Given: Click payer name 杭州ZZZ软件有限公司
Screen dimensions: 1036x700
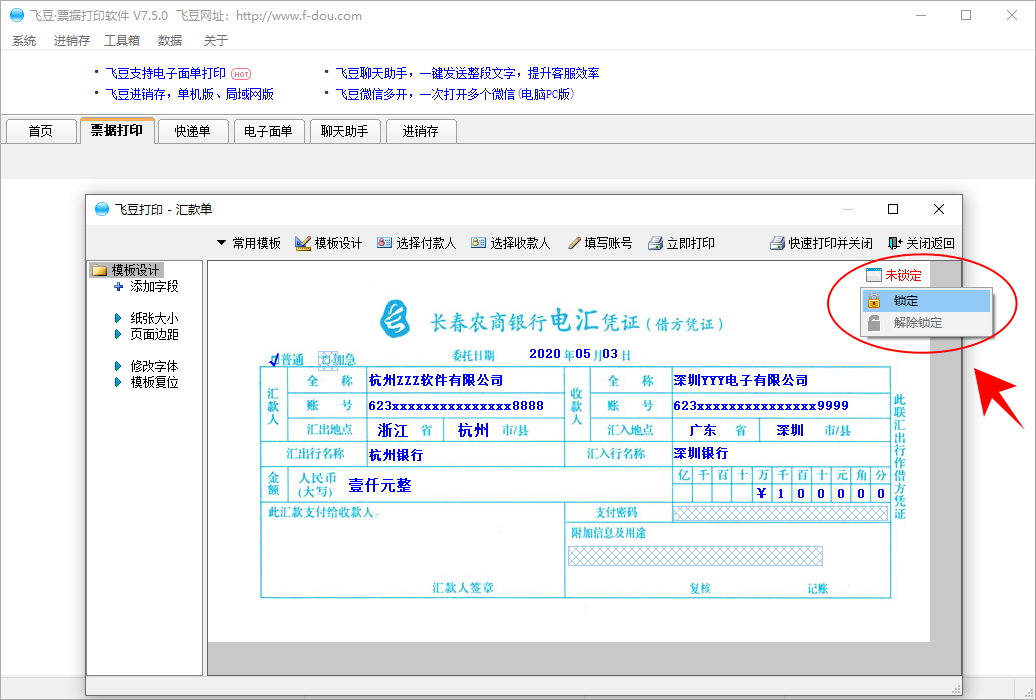Looking at the screenshot, I should tap(436, 380).
